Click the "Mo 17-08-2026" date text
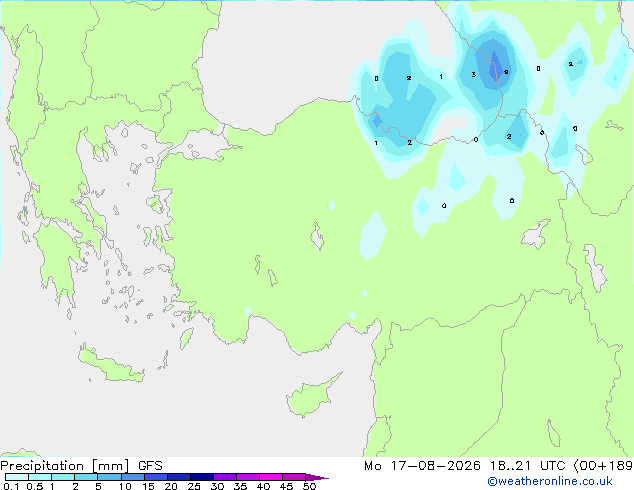 [422, 466]
